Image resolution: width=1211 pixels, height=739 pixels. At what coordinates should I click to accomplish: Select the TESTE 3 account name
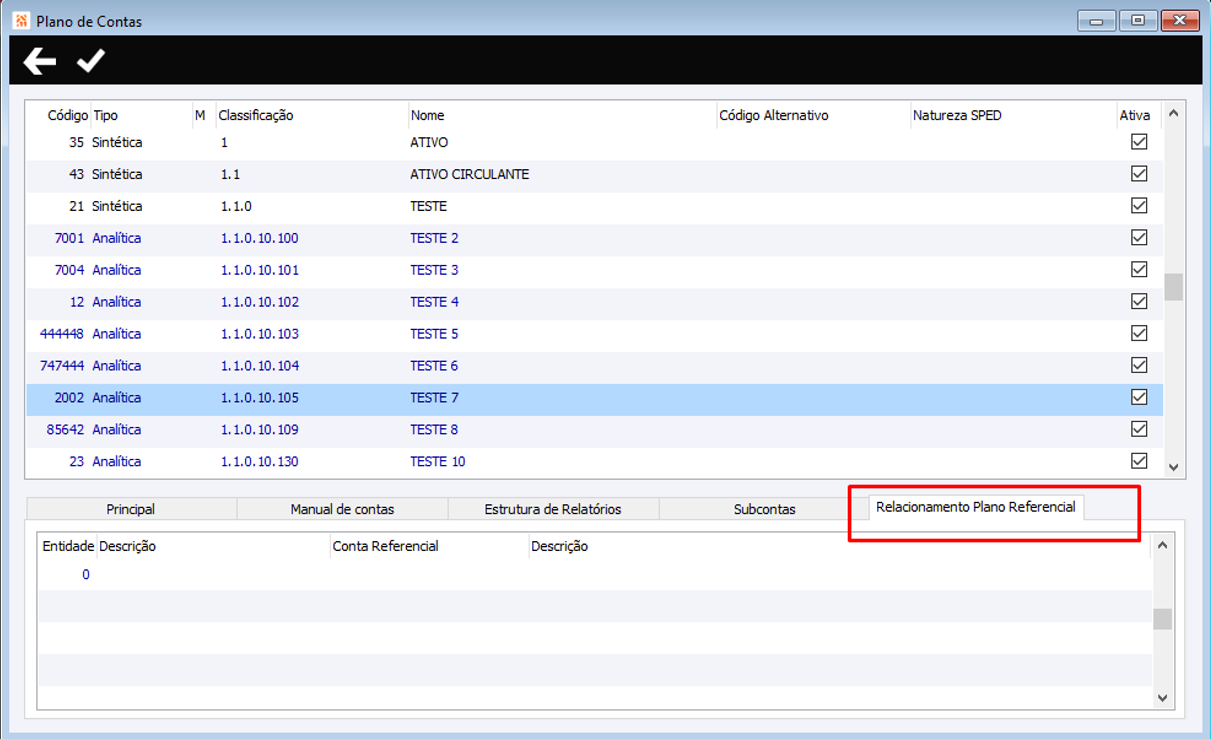(434, 270)
